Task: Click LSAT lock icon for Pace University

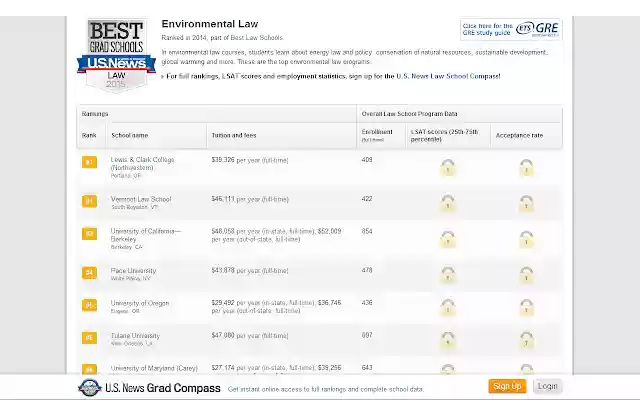Action: 448,275
